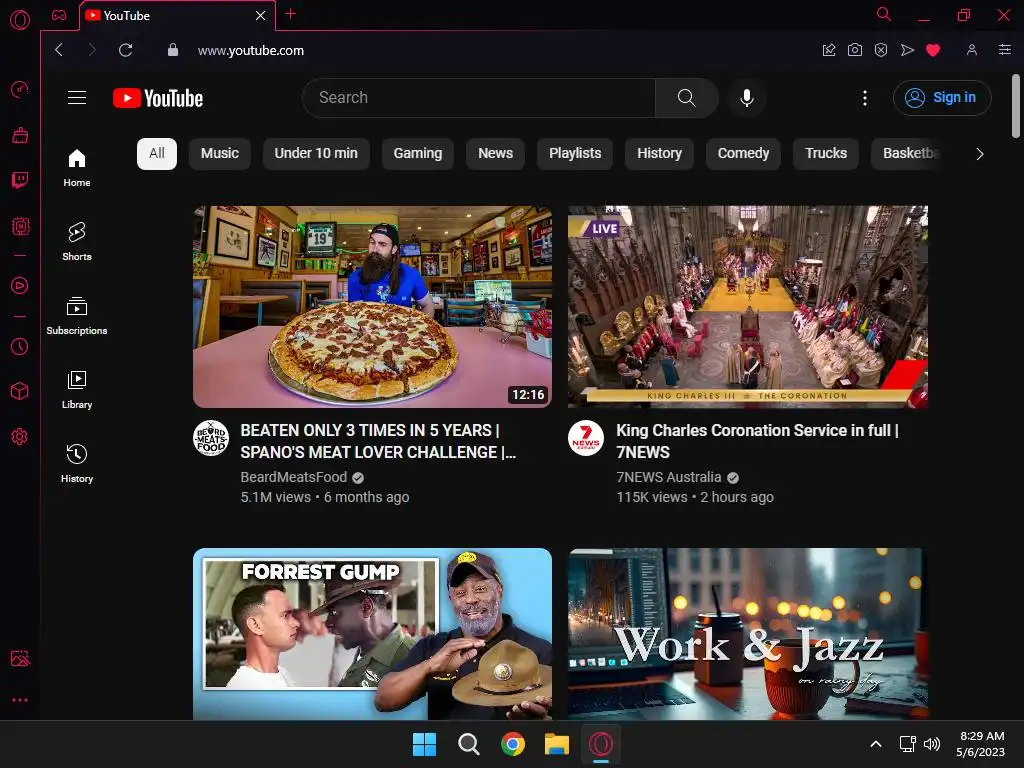Click the YouTube logo

pos(158,98)
